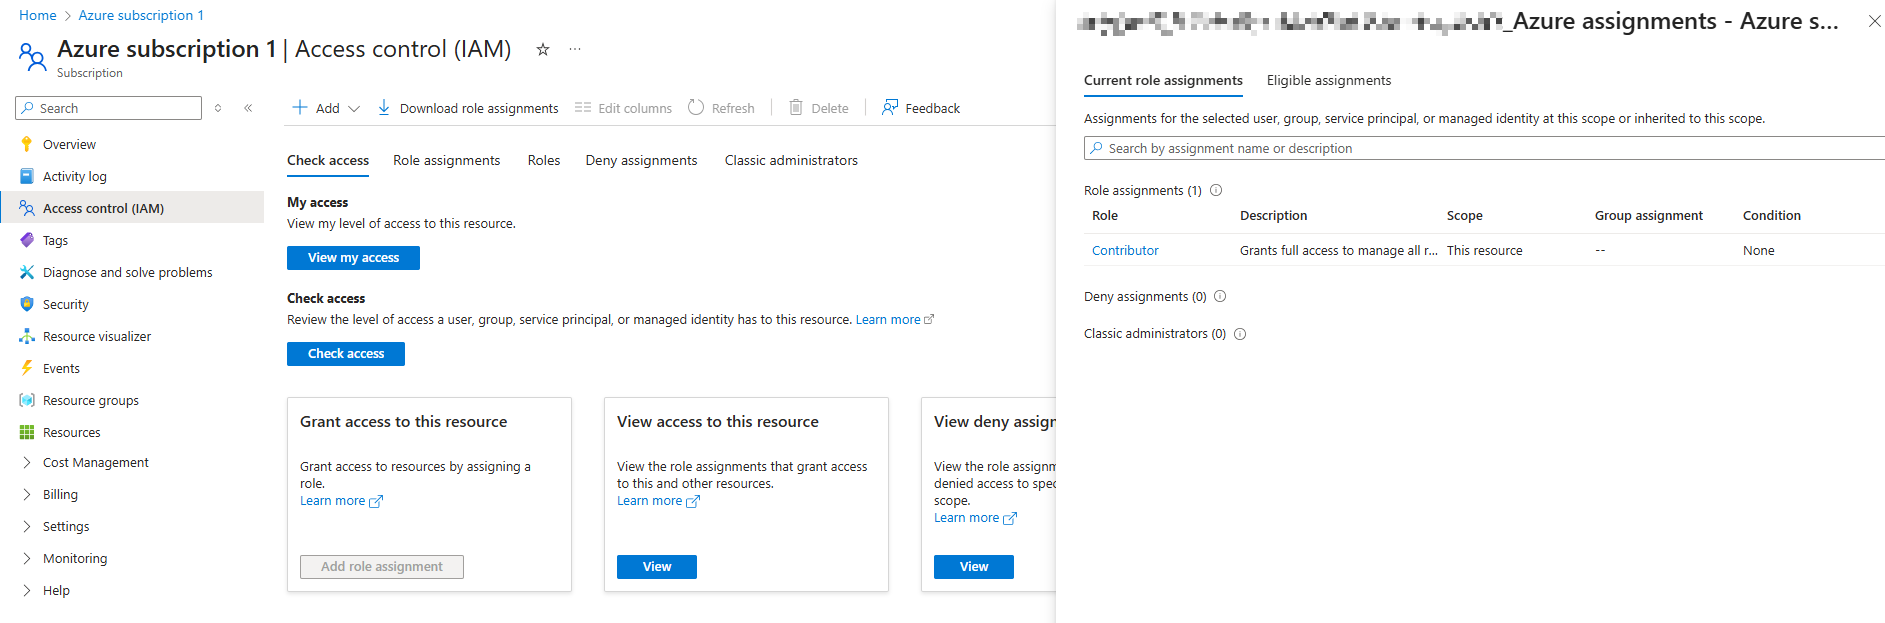The image size is (1885, 623).
Task: Click the Events lightning bolt icon
Action: click(27, 368)
